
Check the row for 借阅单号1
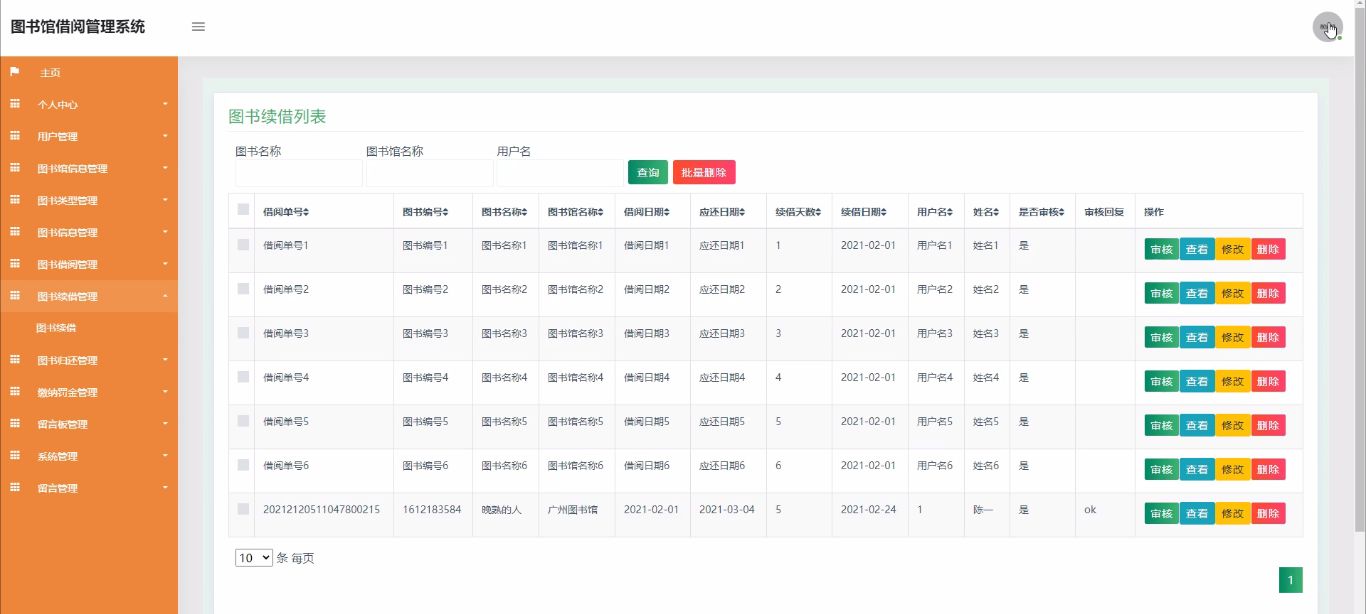click(x=243, y=244)
